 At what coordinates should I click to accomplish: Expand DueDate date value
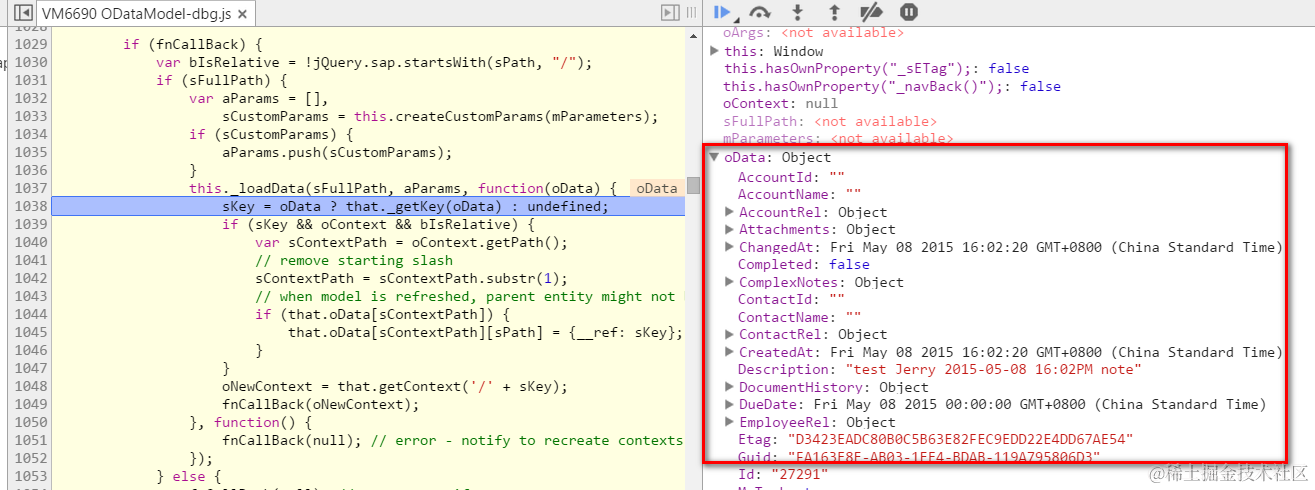click(729, 404)
